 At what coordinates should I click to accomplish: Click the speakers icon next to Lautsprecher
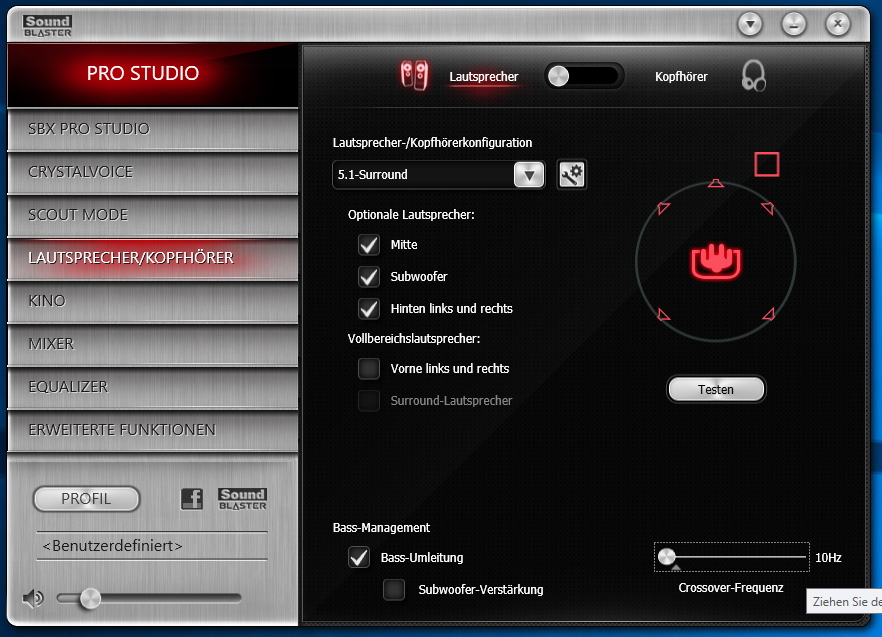coord(414,76)
